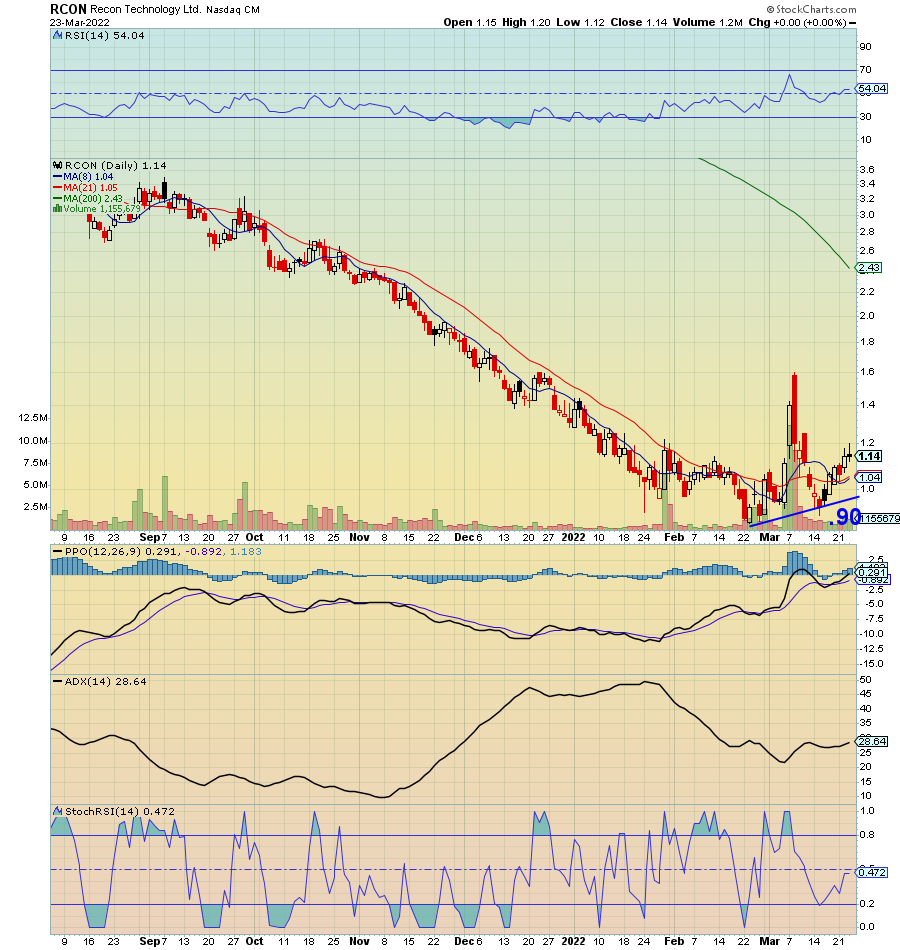Image resolution: width=900 pixels, height=950 pixels.
Task: Click the 28.64 ADX value tag on the axis
Action: [872, 741]
